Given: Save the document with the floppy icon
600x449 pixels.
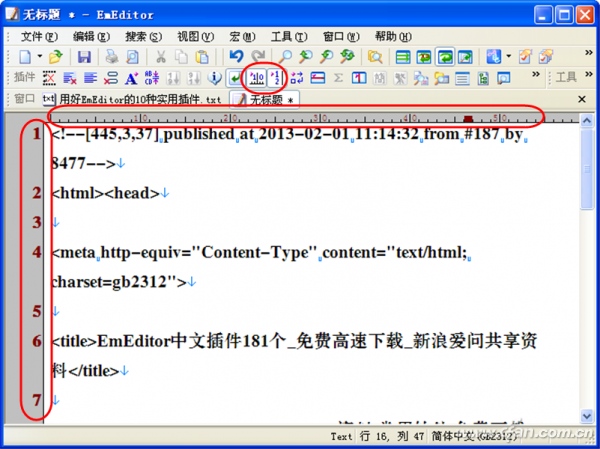Looking at the screenshot, I should (84, 57).
